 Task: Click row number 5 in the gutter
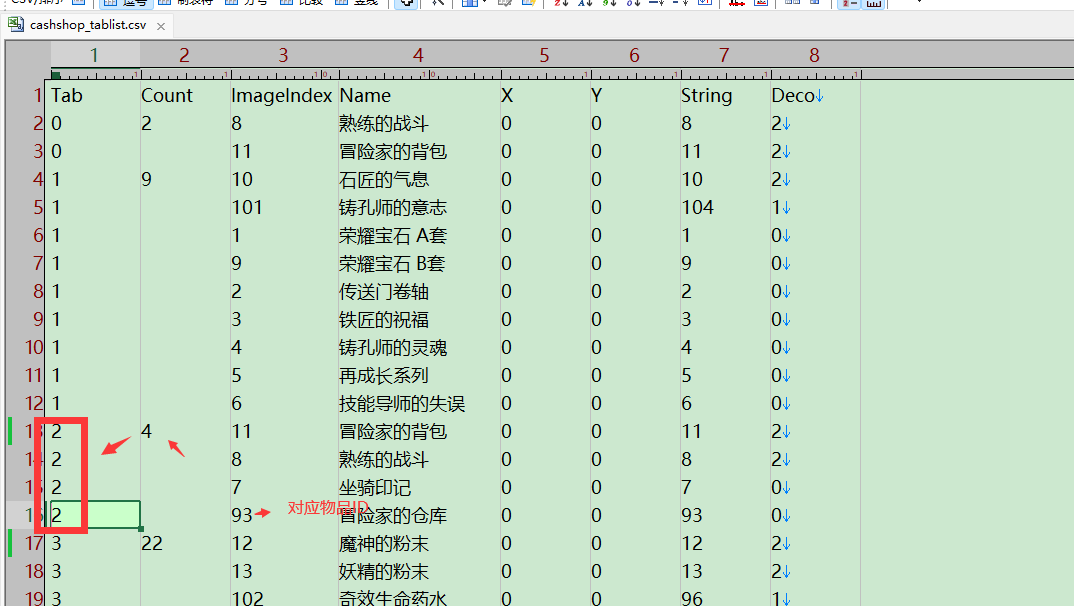click(37, 207)
